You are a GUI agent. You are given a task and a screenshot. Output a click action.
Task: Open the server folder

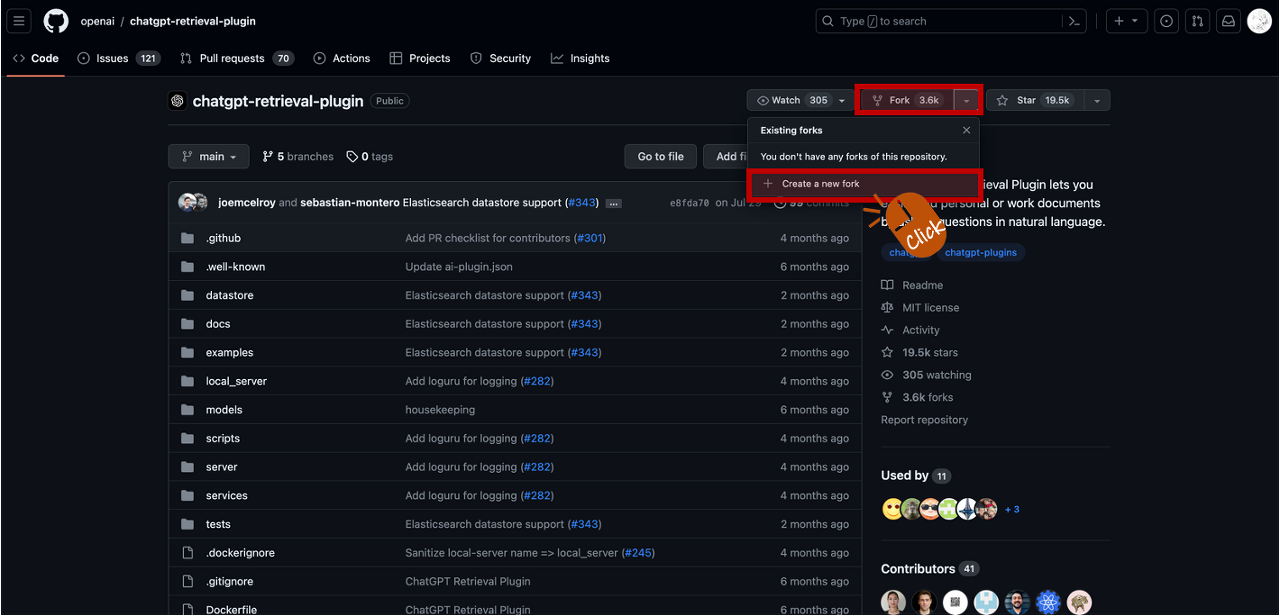(x=221, y=467)
